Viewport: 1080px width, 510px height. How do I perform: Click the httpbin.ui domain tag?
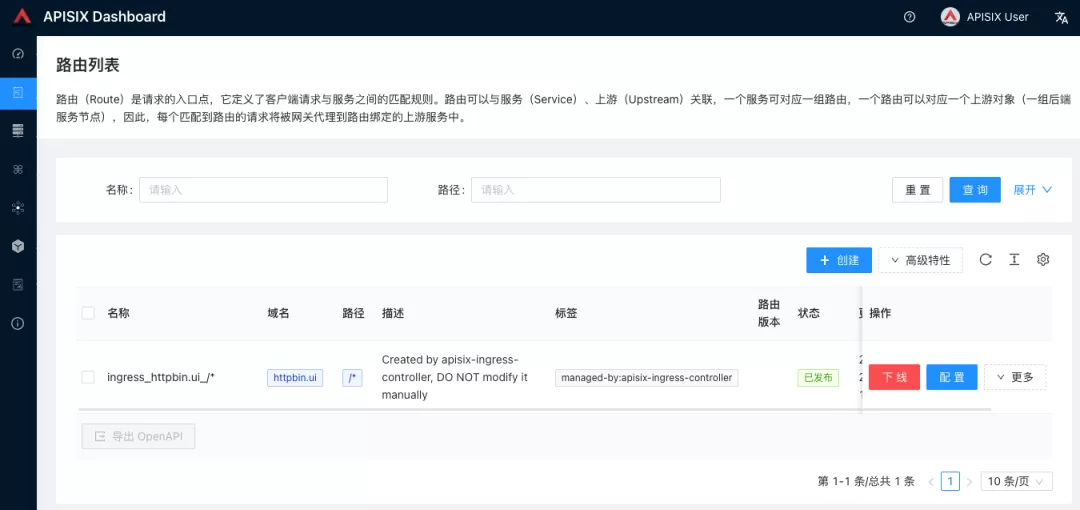[x=295, y=378]
